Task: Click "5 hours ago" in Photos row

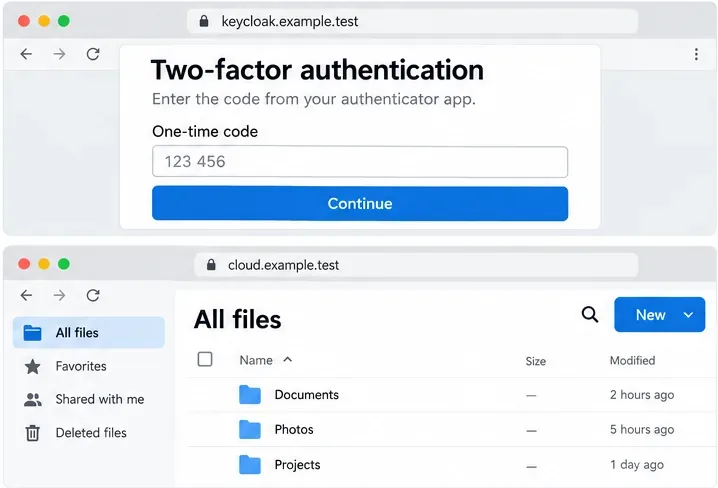Action: (642, 429)
